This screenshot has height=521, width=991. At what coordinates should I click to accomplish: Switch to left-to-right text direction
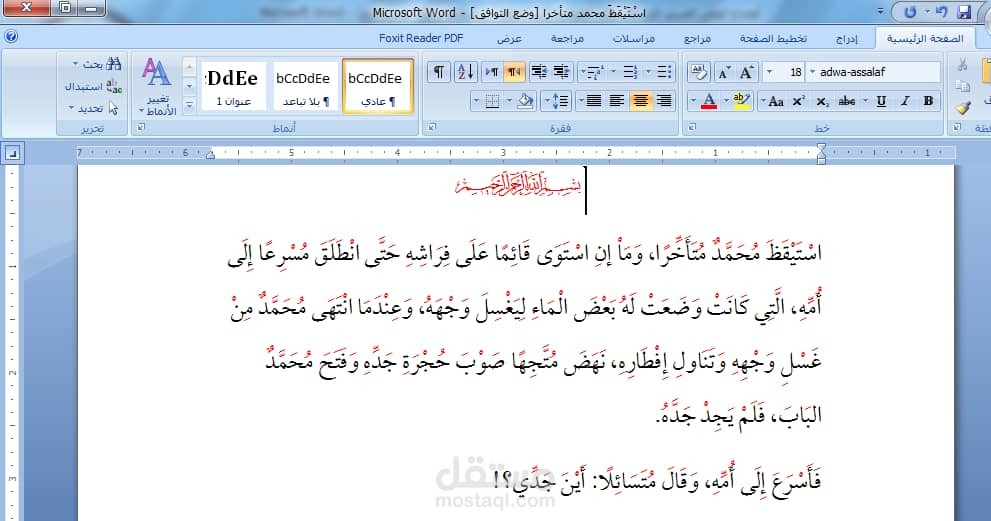click(x=492, y=72)
